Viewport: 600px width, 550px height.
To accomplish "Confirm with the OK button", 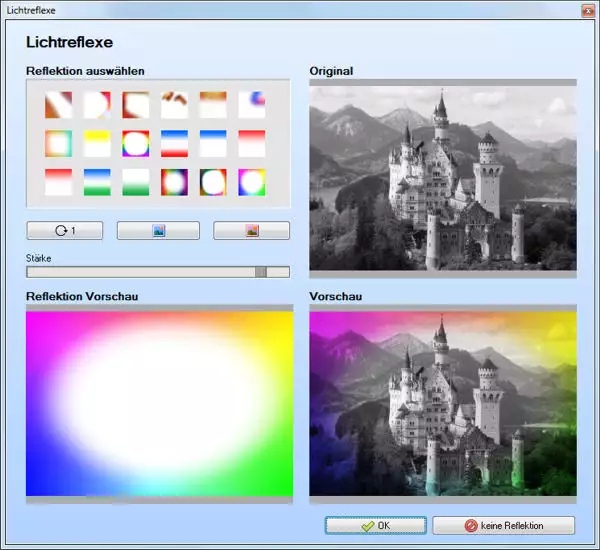I will click(376, 525).
